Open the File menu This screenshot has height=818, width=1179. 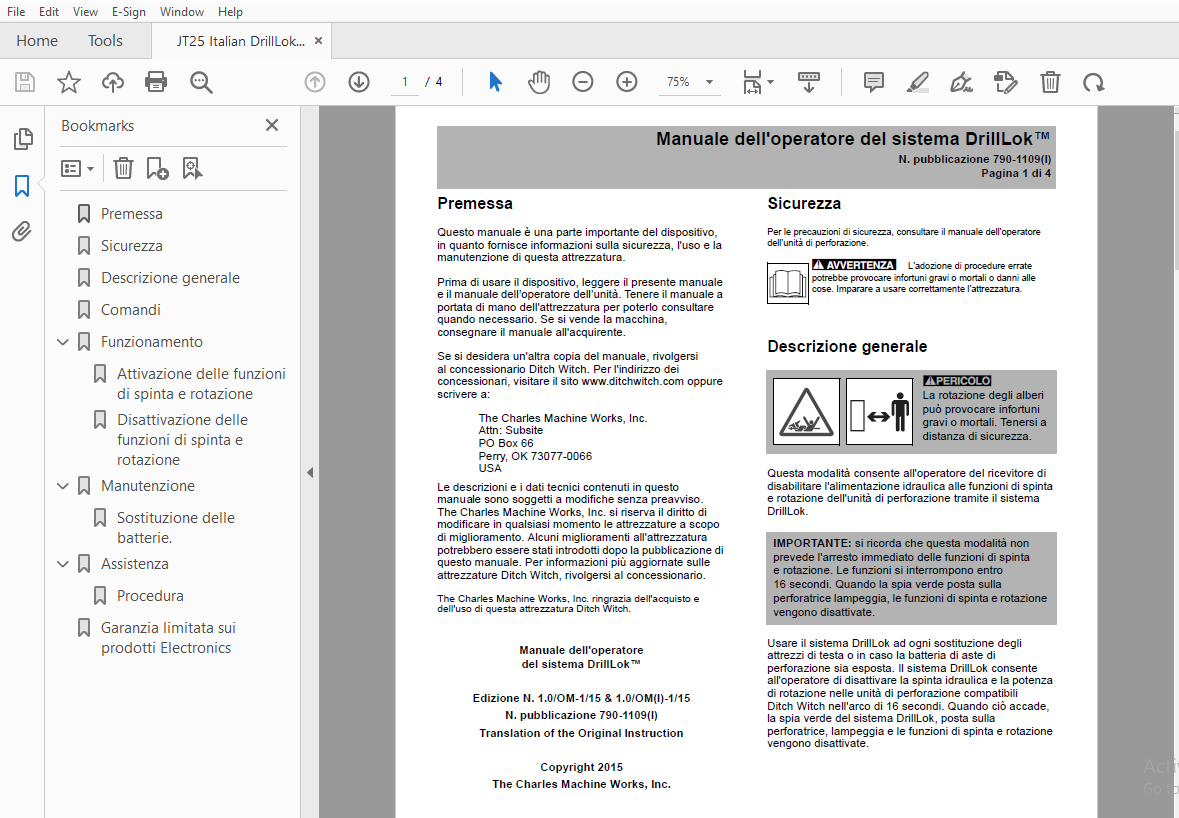pos(16,11)
